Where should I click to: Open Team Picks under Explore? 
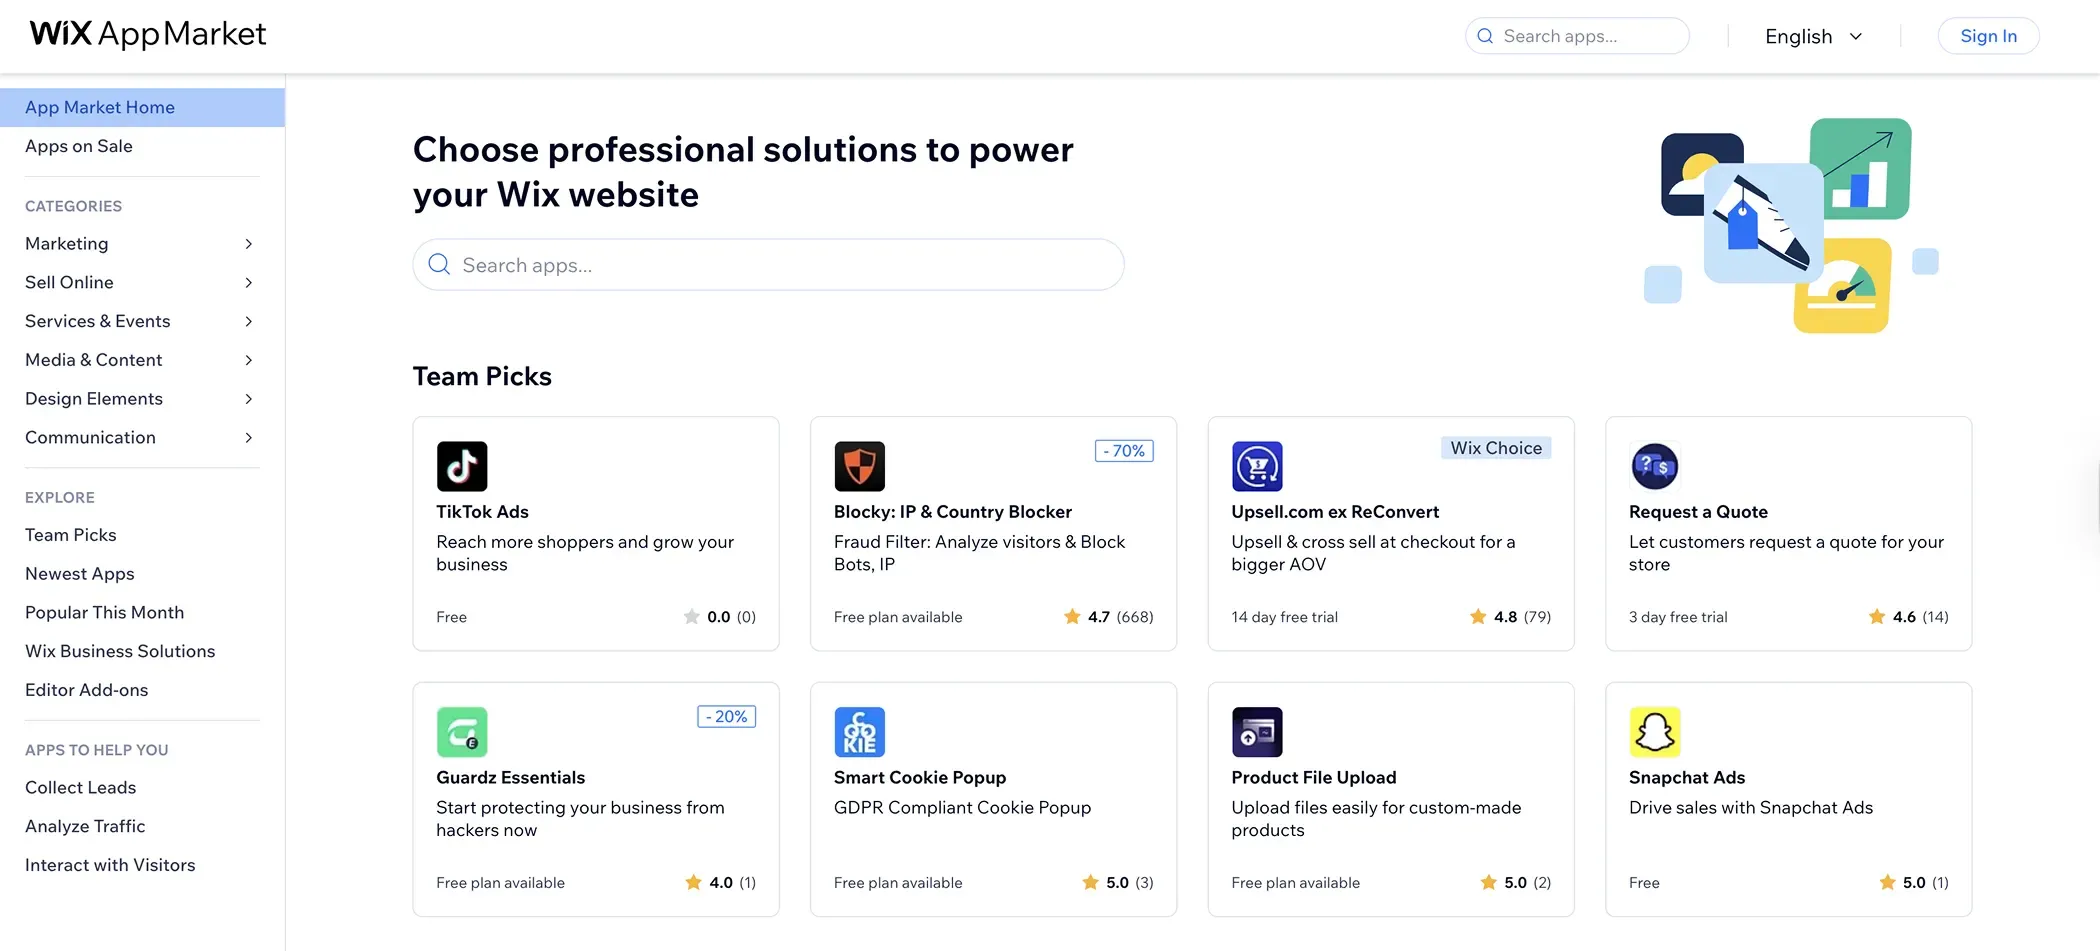(x=71, y=534)
